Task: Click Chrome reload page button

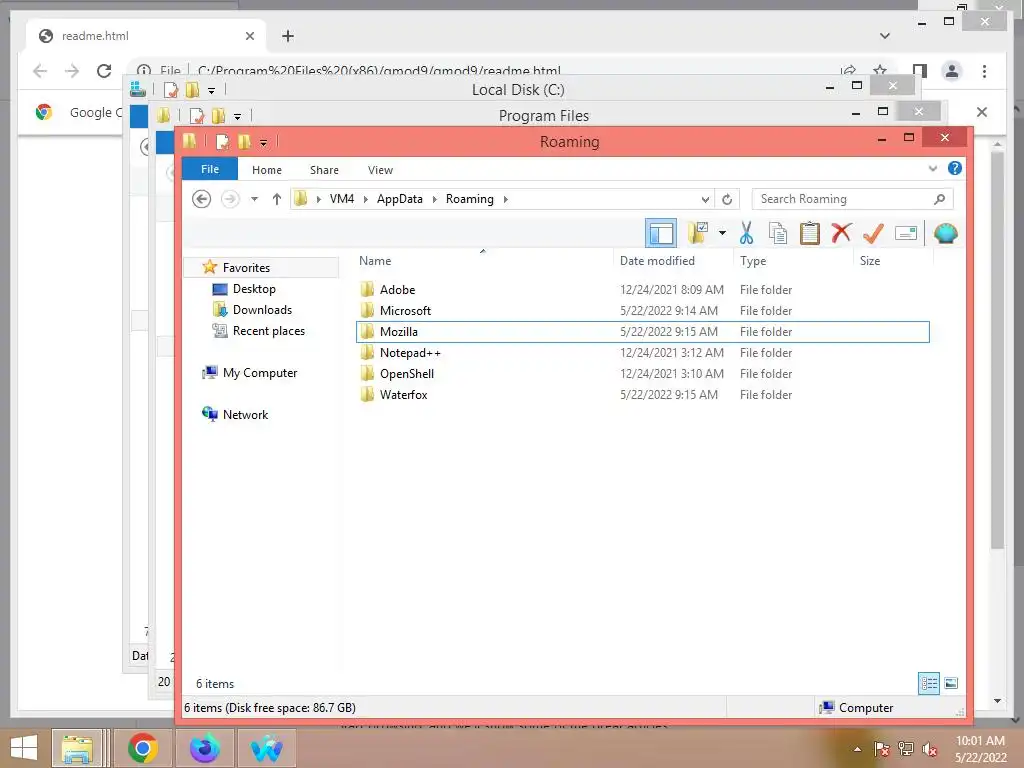Action: 104,71
